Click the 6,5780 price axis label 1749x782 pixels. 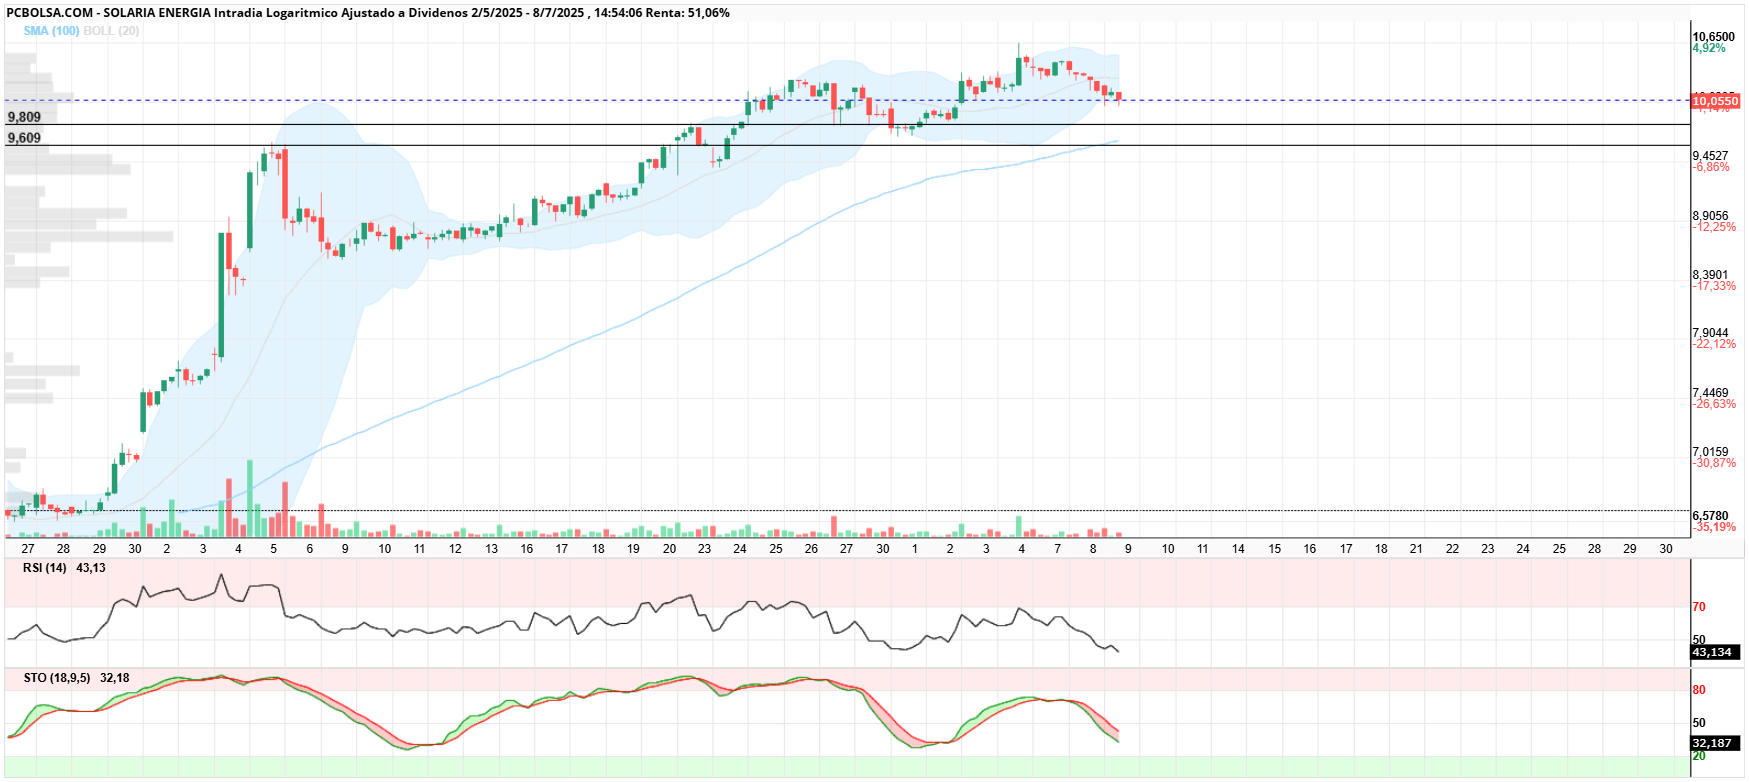point(1710,516)
